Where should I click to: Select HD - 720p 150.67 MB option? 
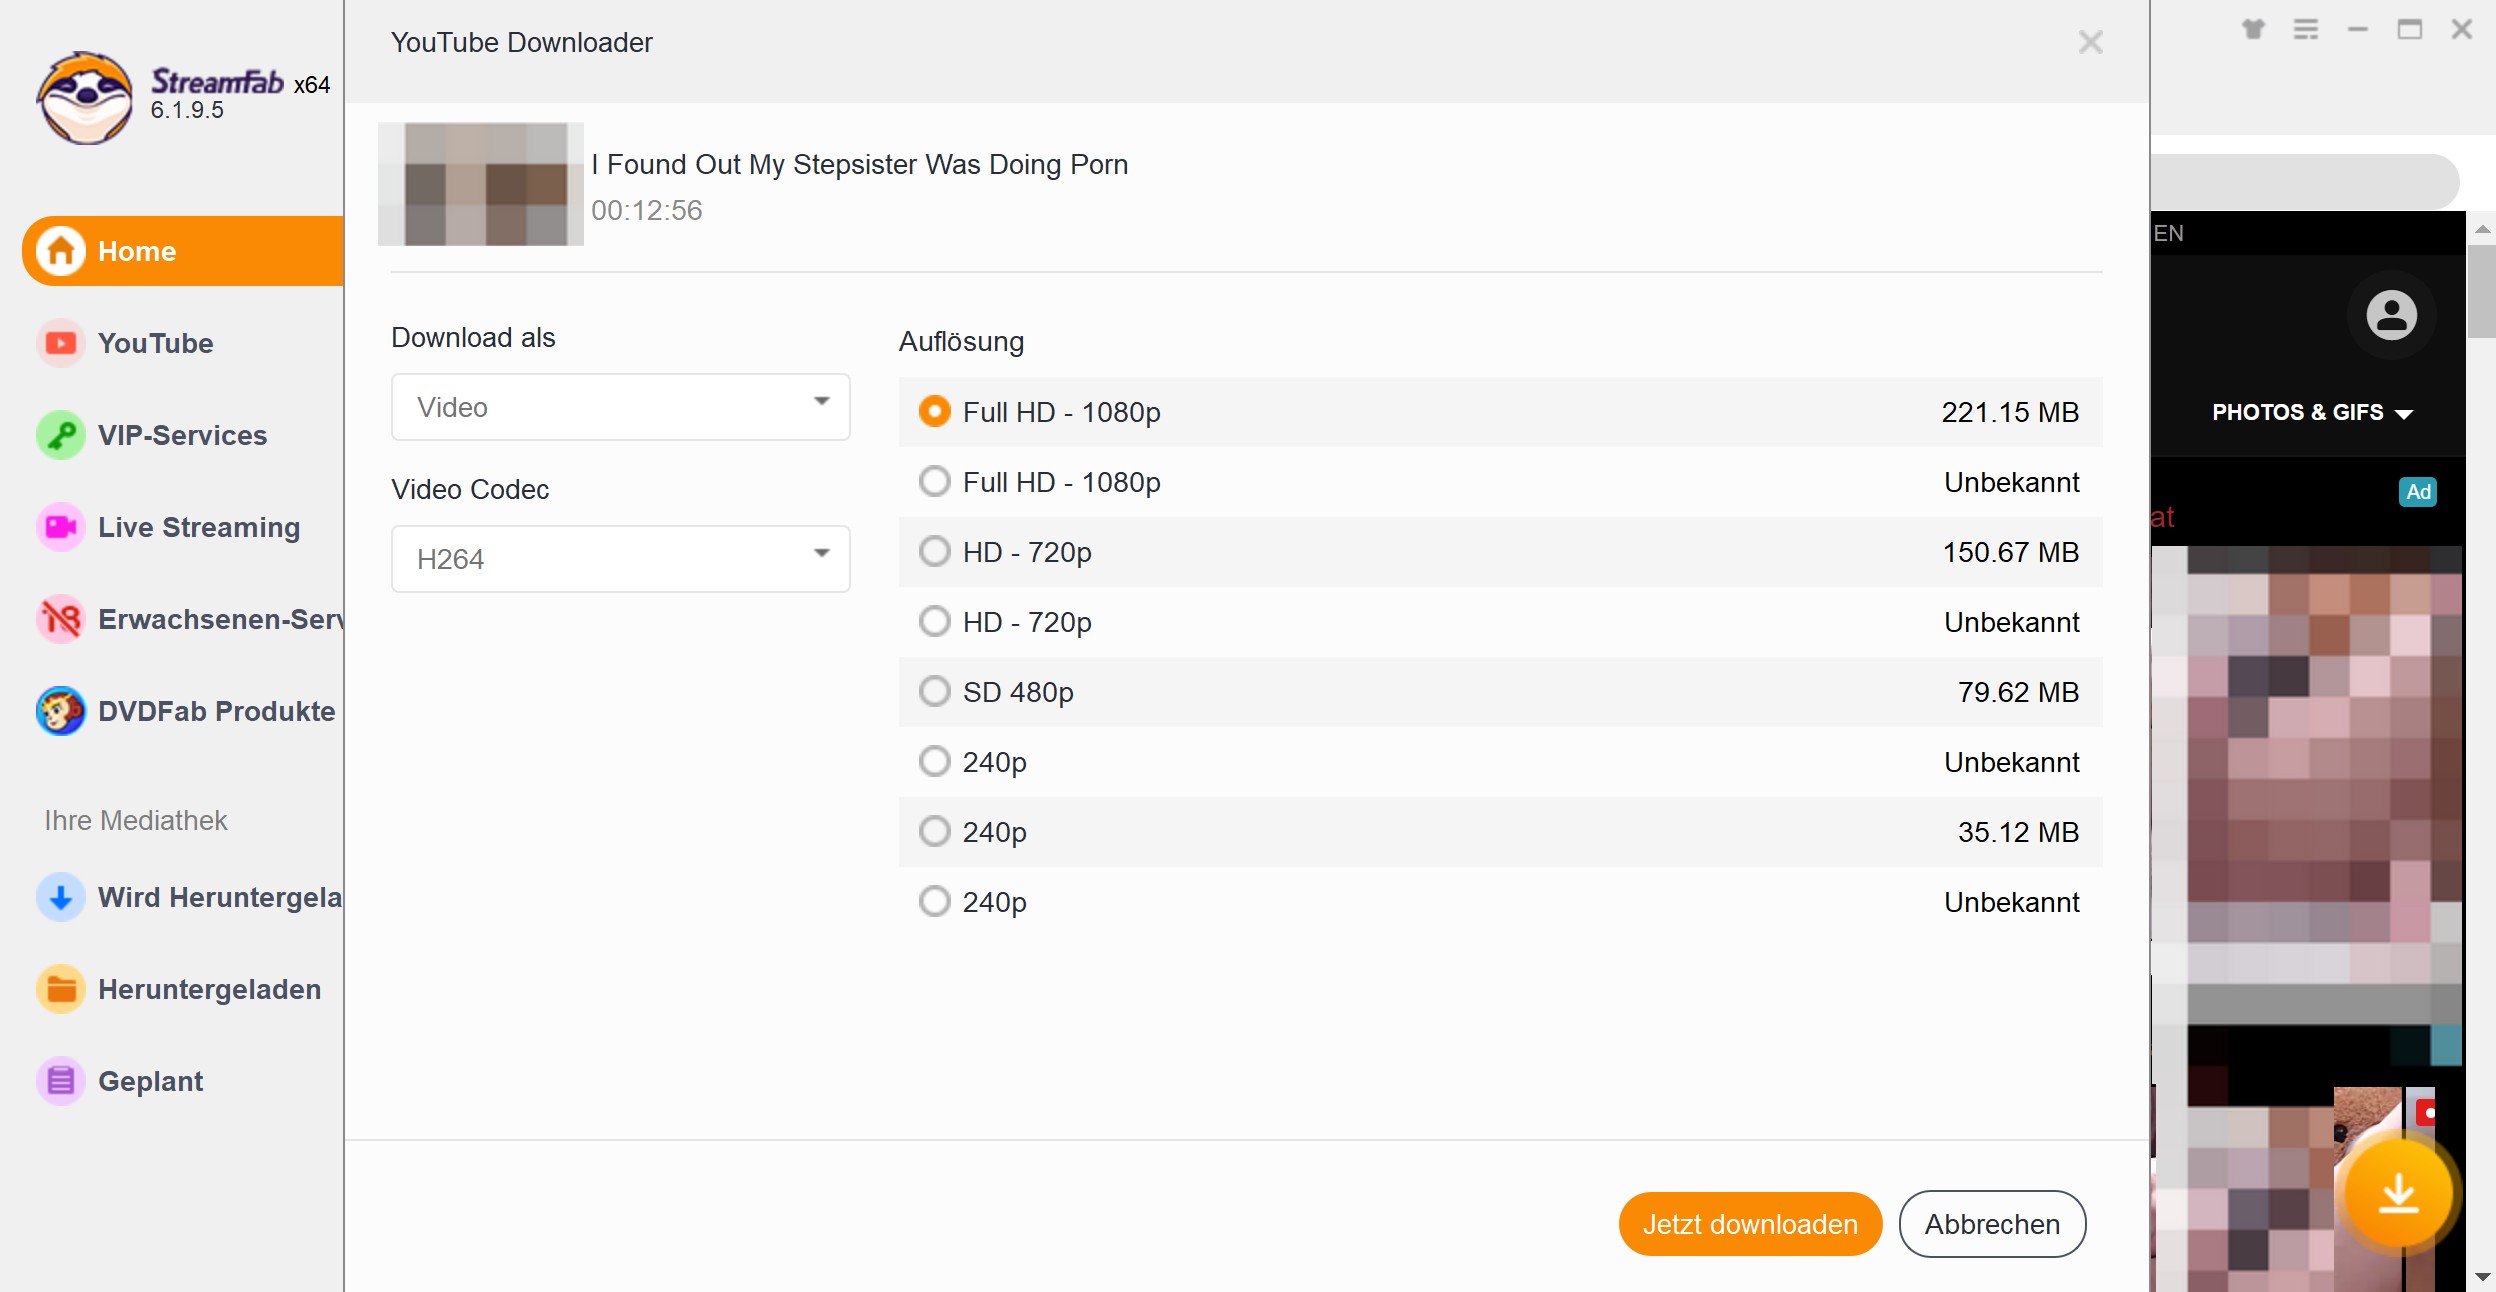(935, 552)
